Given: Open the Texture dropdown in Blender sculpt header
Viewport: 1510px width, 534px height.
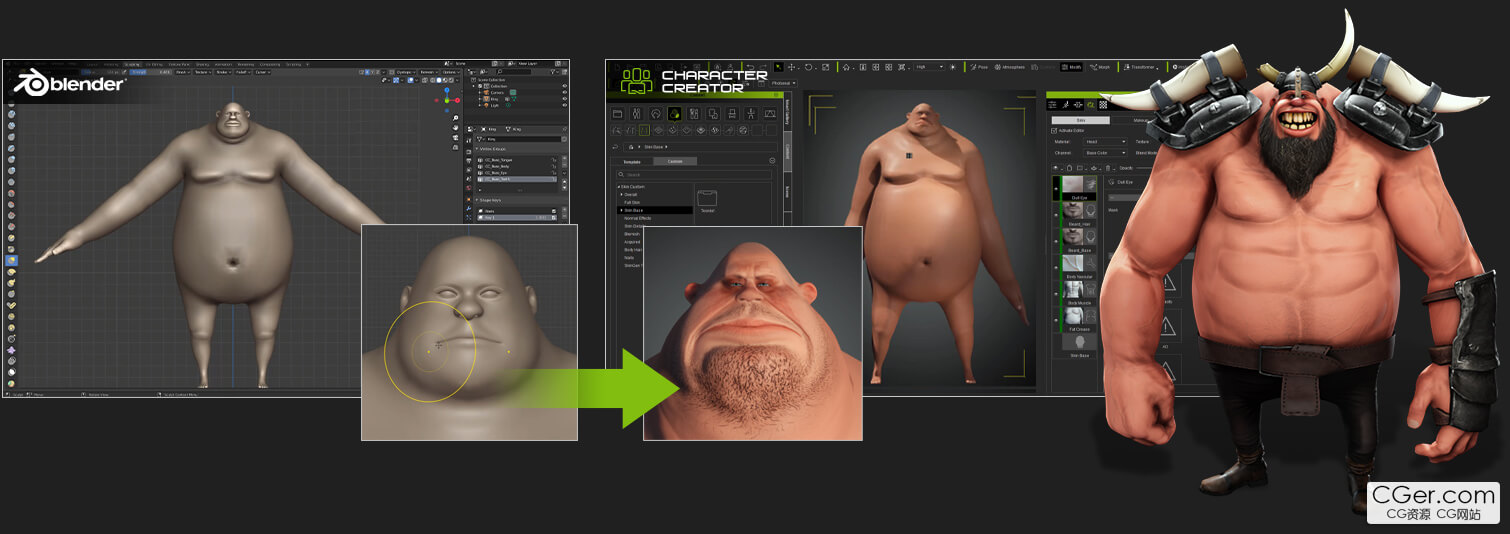Looking at the screenshot, I should (x=203, y=72).
